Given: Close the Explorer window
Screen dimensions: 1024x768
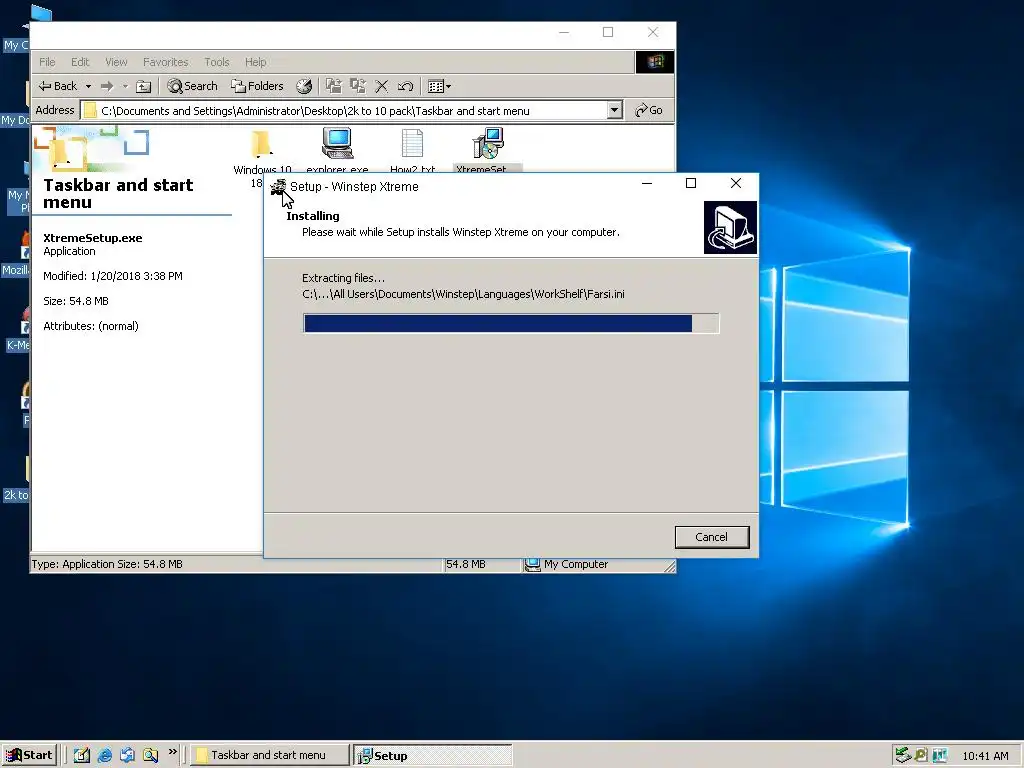Looking at the screenshot, I should click(x=653, y=32).
